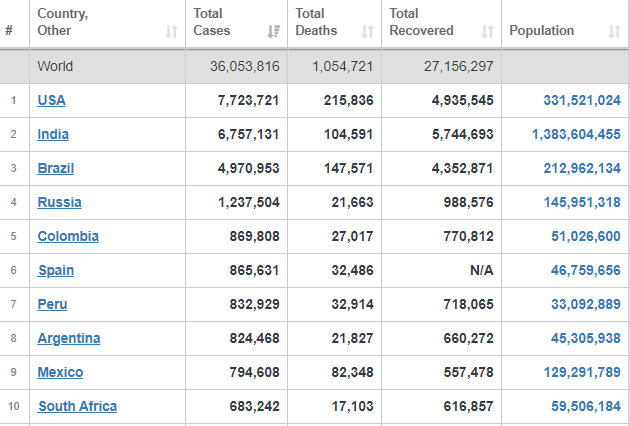Select Spain total cases 865,631
The width and height of the screenshot is (630, 426).
[254, 270]
